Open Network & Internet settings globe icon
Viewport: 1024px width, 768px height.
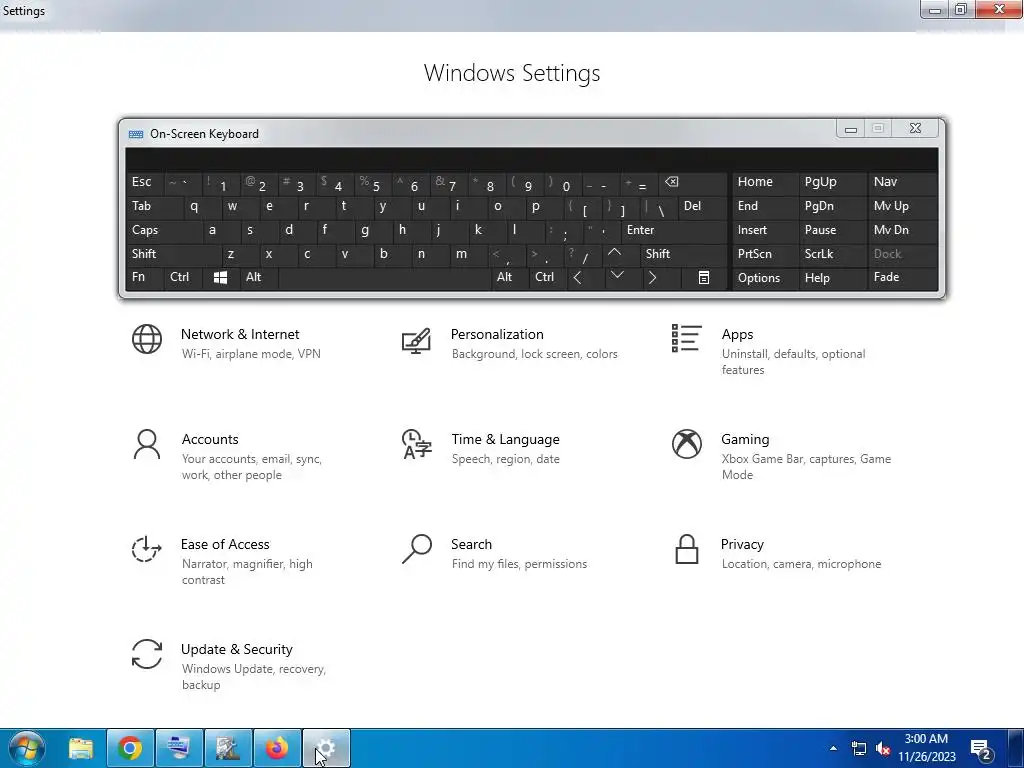[x=147, y=339]
